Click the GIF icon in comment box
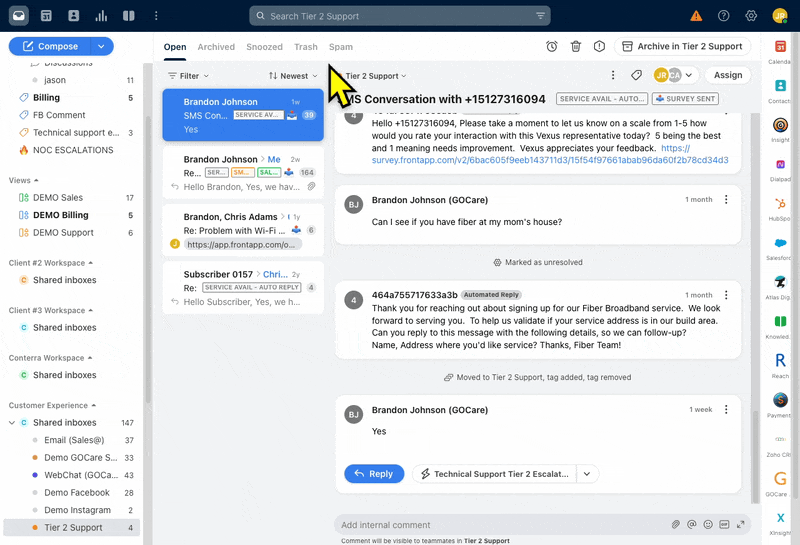Image resolution: width=800 pixels, height=545 pixels. [724, 525]
